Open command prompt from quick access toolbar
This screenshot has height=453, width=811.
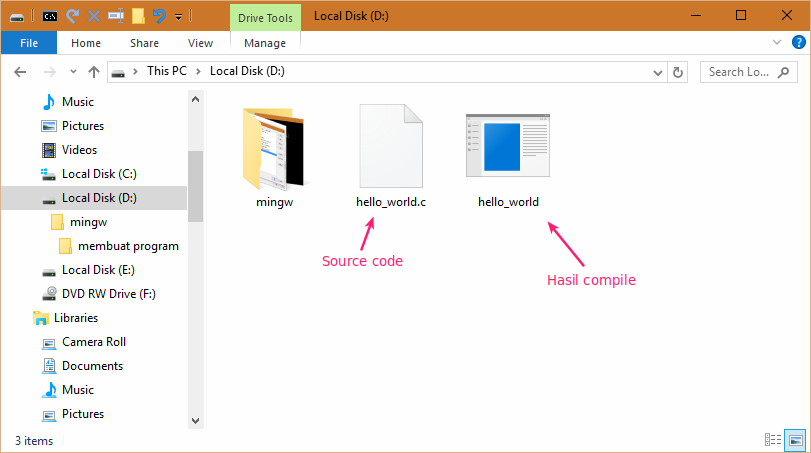(50, 17)
